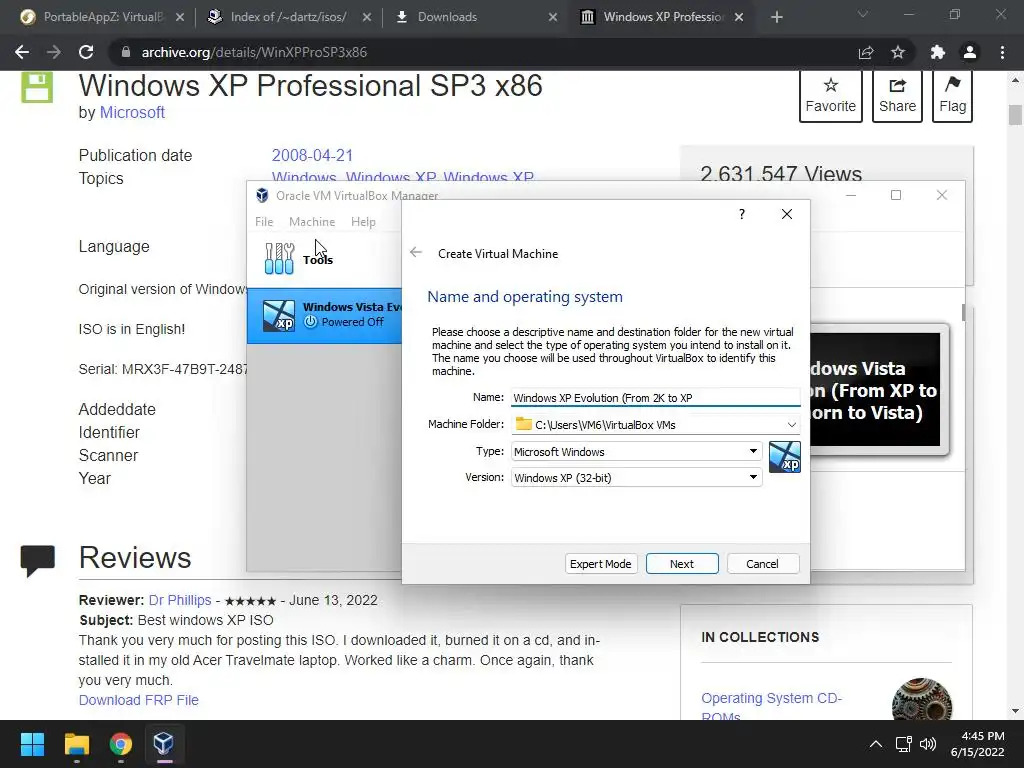This screenshot has height=768, width=1024.
Task: Open the Download FRP File link
Action: pos(138,700)
